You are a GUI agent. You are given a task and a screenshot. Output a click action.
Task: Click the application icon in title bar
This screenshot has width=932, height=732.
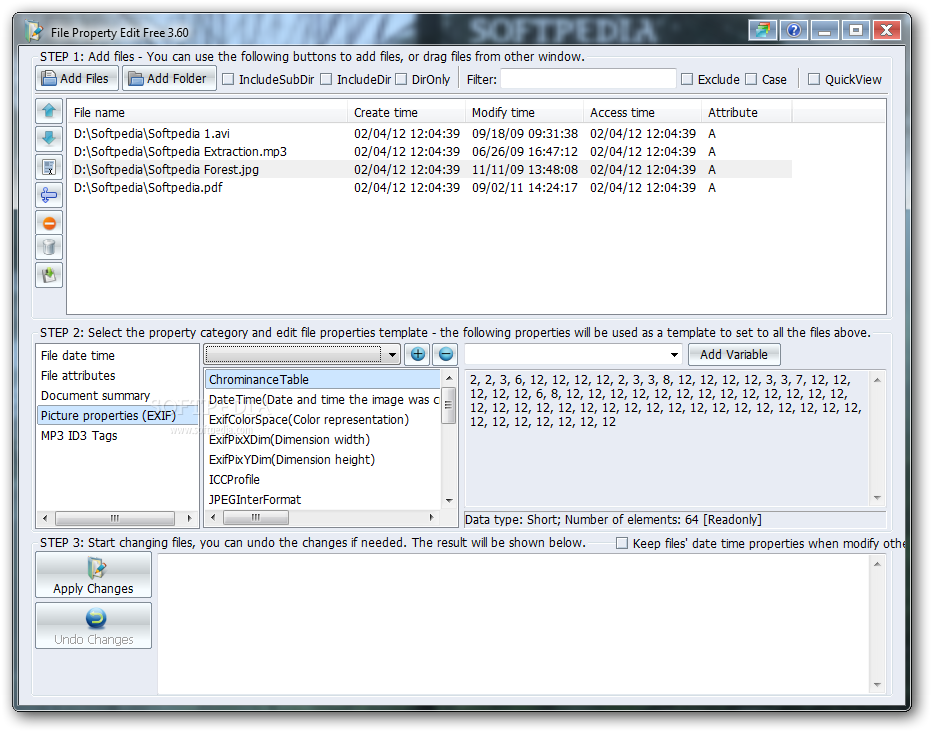coord(34,31)
